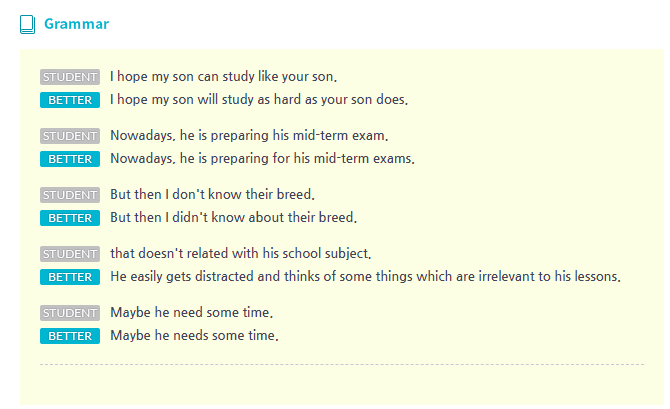Click the dashed divider line below corrections
Image resolution: width=670 pixels, height=409 pixels.
coord(342,365)
